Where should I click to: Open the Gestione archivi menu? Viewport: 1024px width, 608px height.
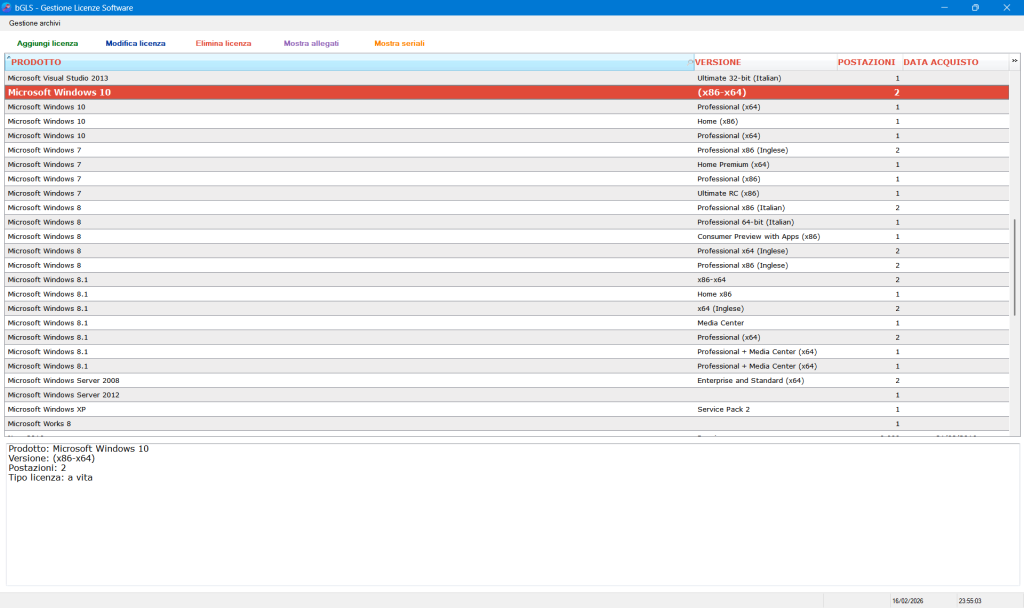(35, 23)
